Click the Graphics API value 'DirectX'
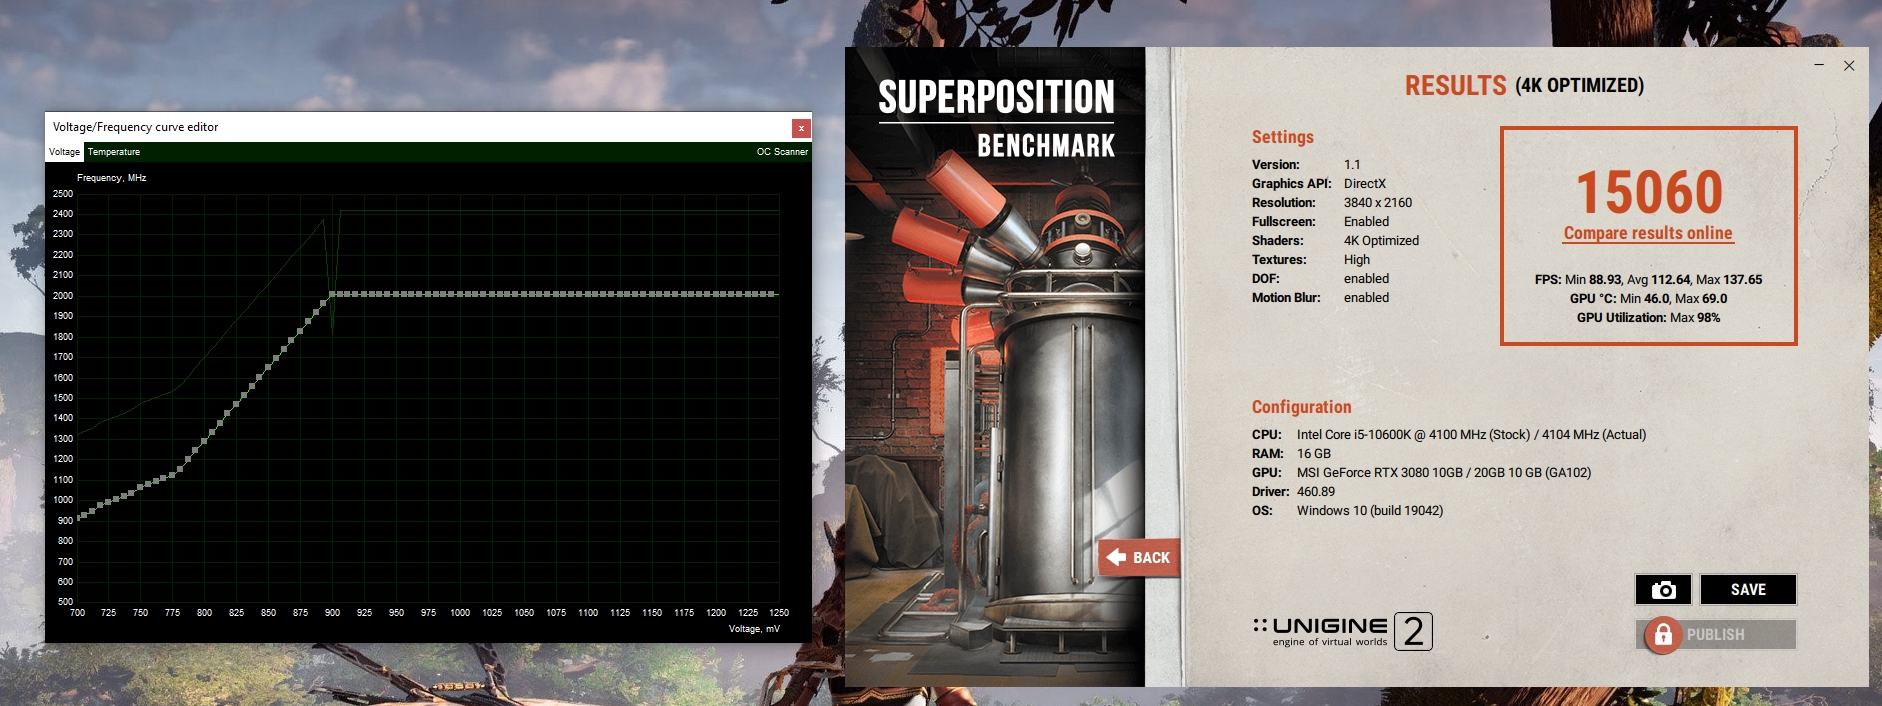Image resolution: width=1882 pixels, height=706 pixels. [x=1365, y=184]
